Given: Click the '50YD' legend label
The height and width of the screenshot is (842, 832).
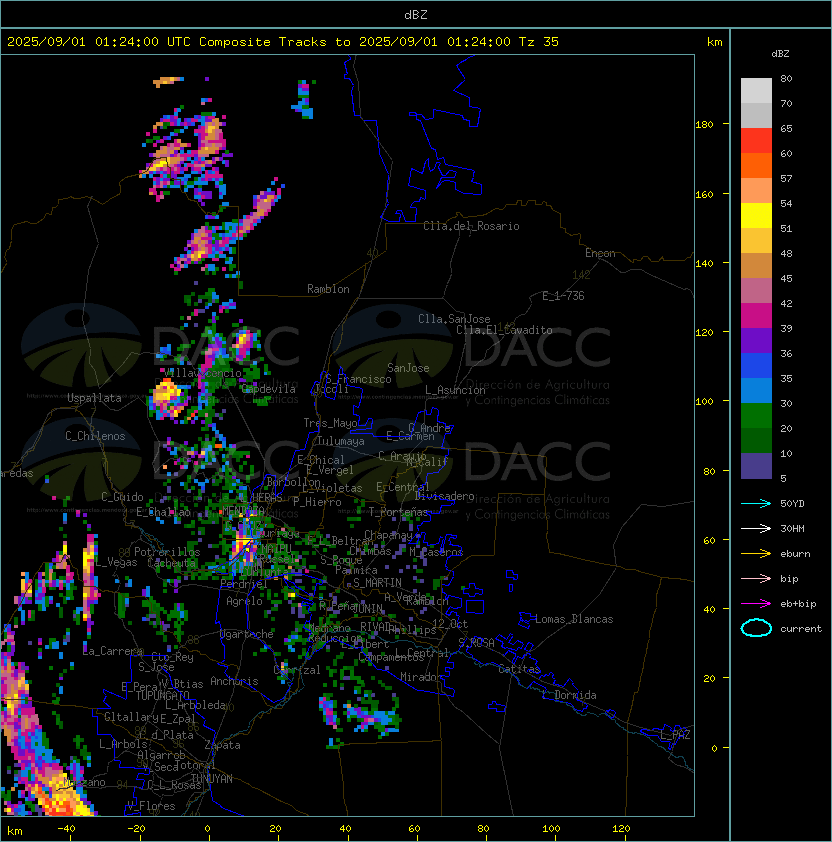Looking at the screenshot, I should tap(792, 503).
